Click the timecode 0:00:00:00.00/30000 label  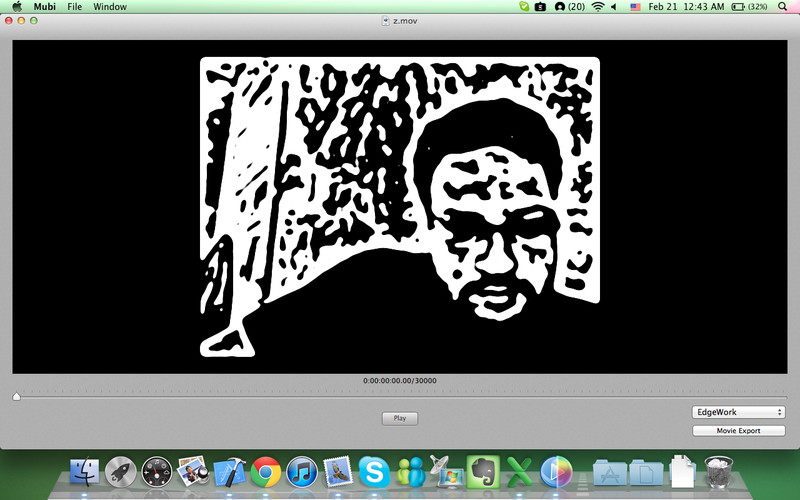(x=400, y=381)
